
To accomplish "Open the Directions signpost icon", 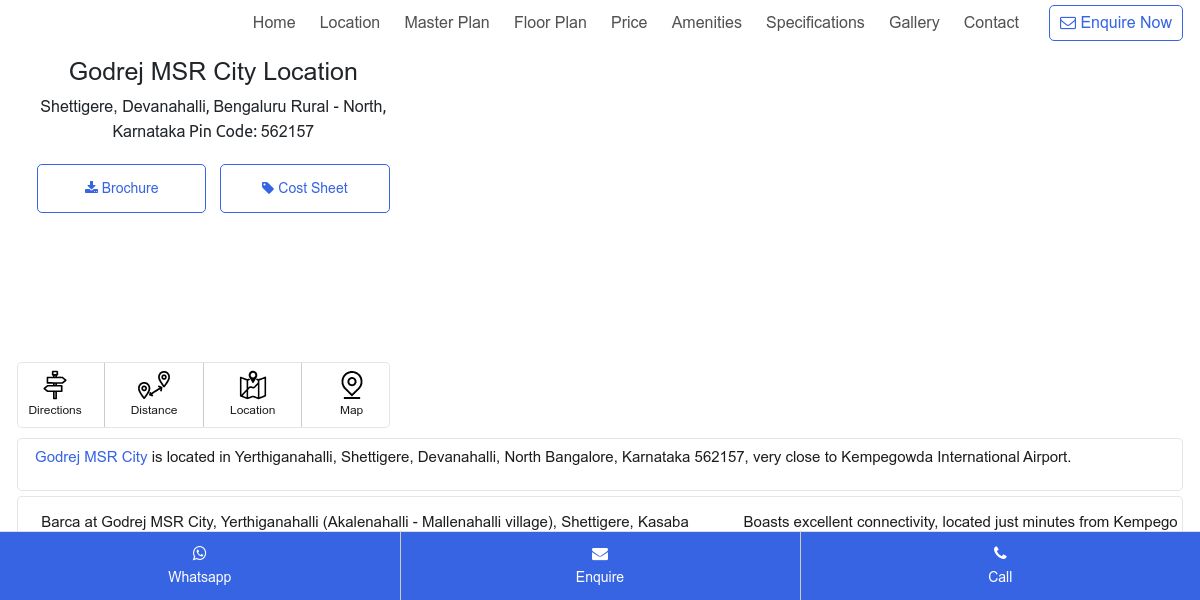I will (55, 385).
